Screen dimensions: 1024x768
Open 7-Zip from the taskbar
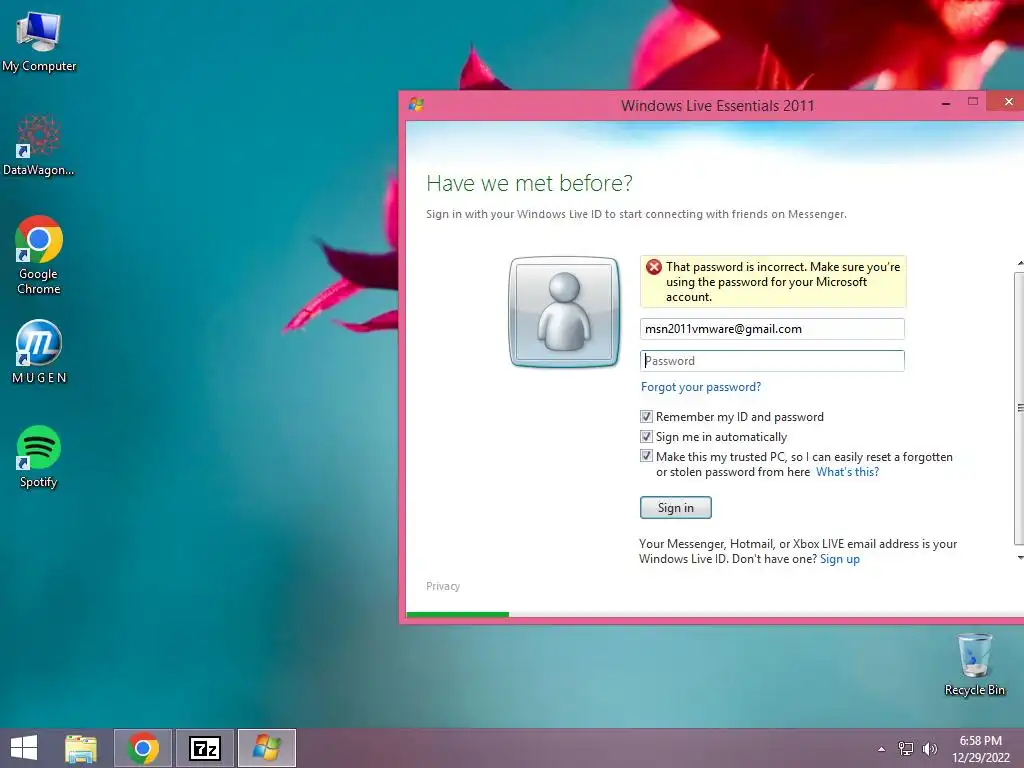click(204, 748)
